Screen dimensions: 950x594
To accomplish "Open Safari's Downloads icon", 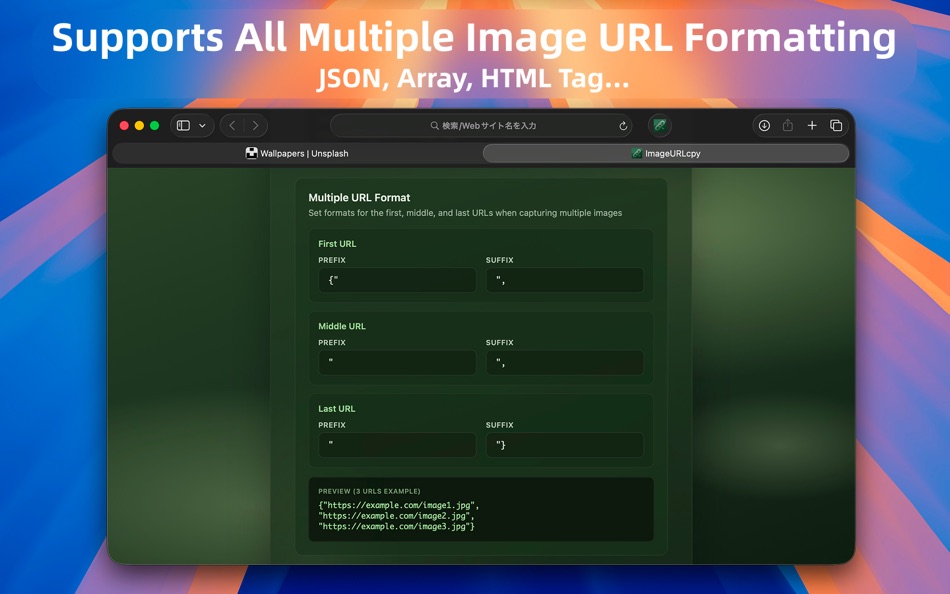I will coord(764,125).
